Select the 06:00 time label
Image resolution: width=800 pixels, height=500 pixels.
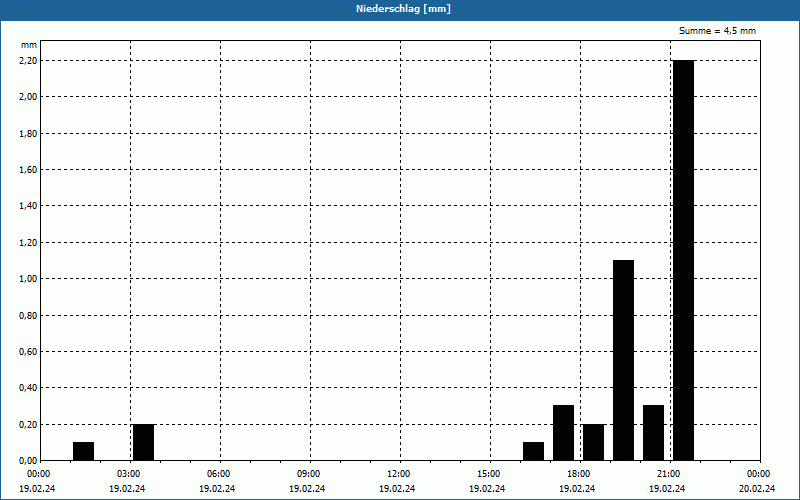tap(219, 474)
